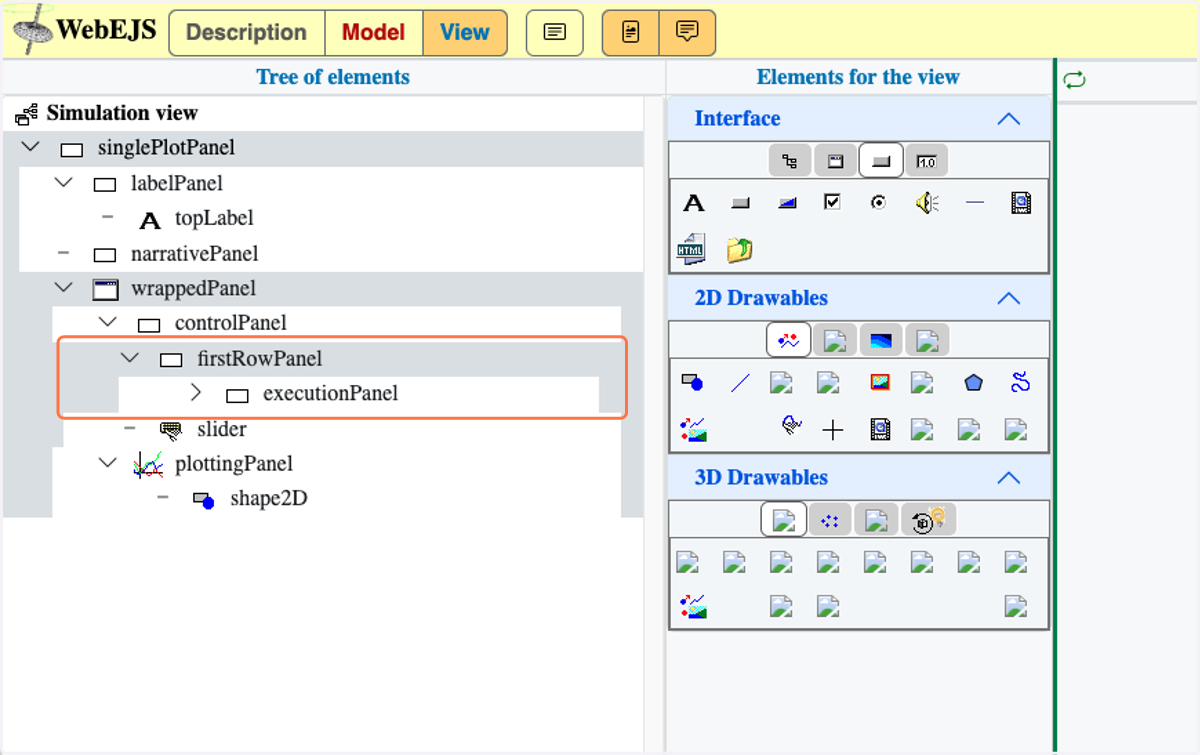
Task: Select the shape2D tree item
Action: (269, 498)
